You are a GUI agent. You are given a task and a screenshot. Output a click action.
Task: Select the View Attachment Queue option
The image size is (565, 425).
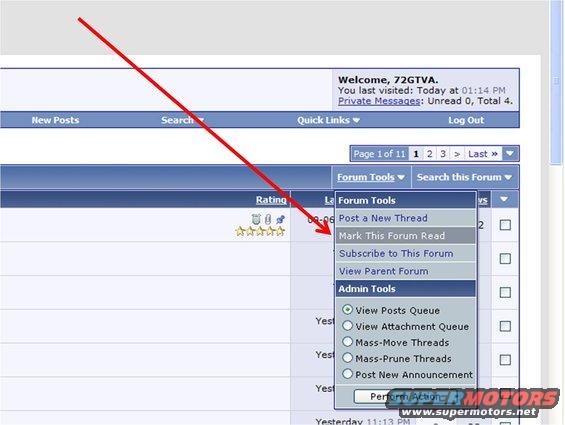coord(347,326)
